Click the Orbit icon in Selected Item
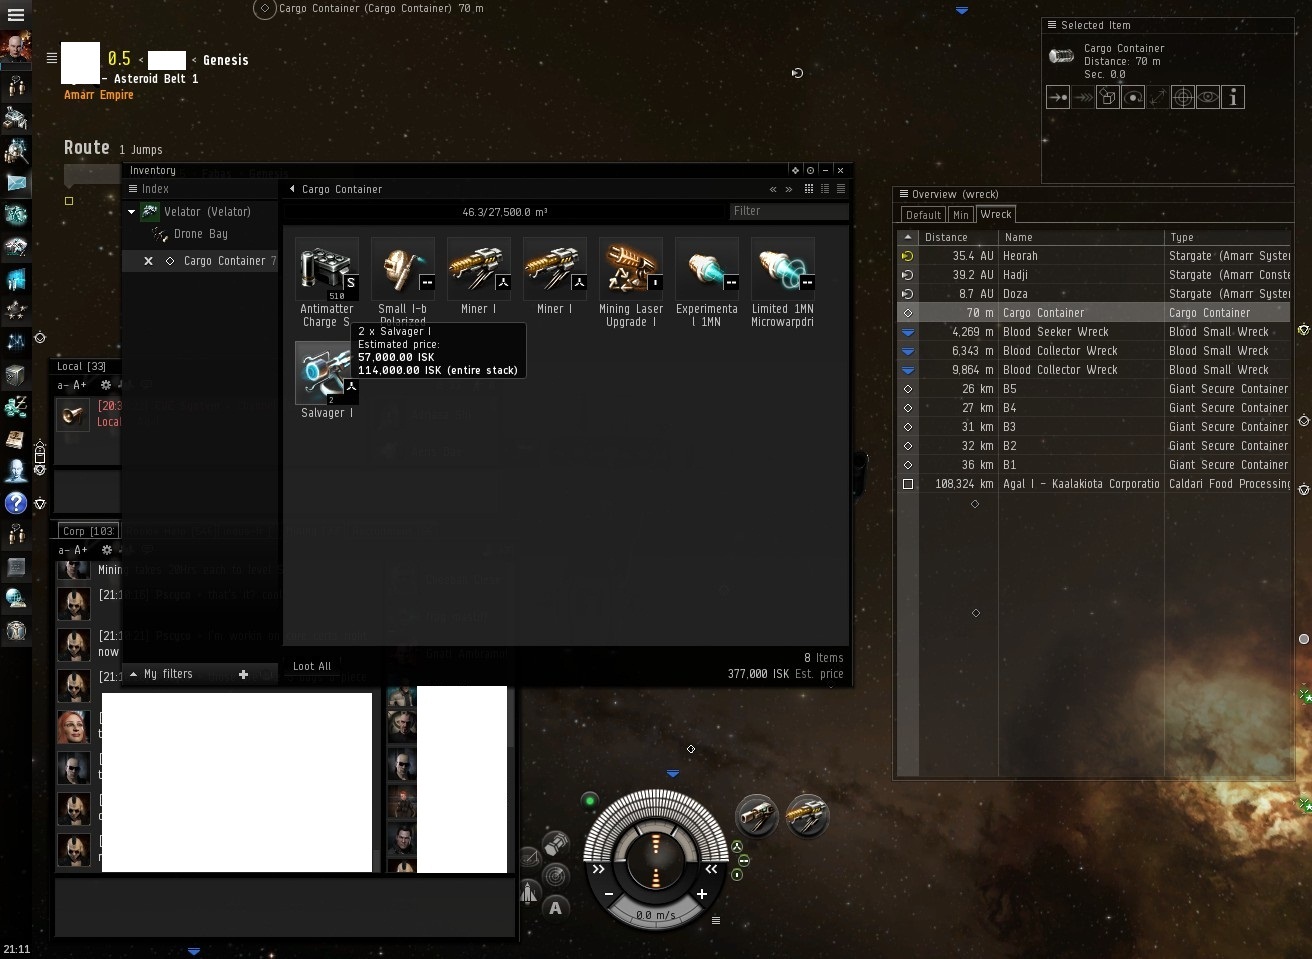Screen dimensions: 1312x959 pos(1133,97)
